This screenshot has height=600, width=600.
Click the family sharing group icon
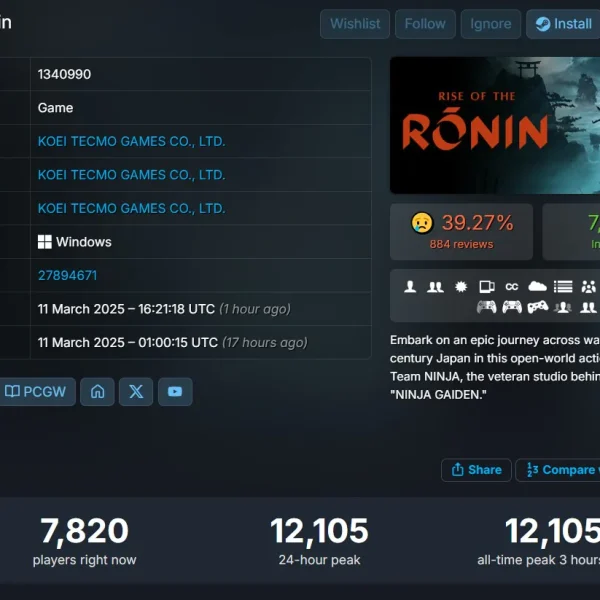[x=589, y=286]
